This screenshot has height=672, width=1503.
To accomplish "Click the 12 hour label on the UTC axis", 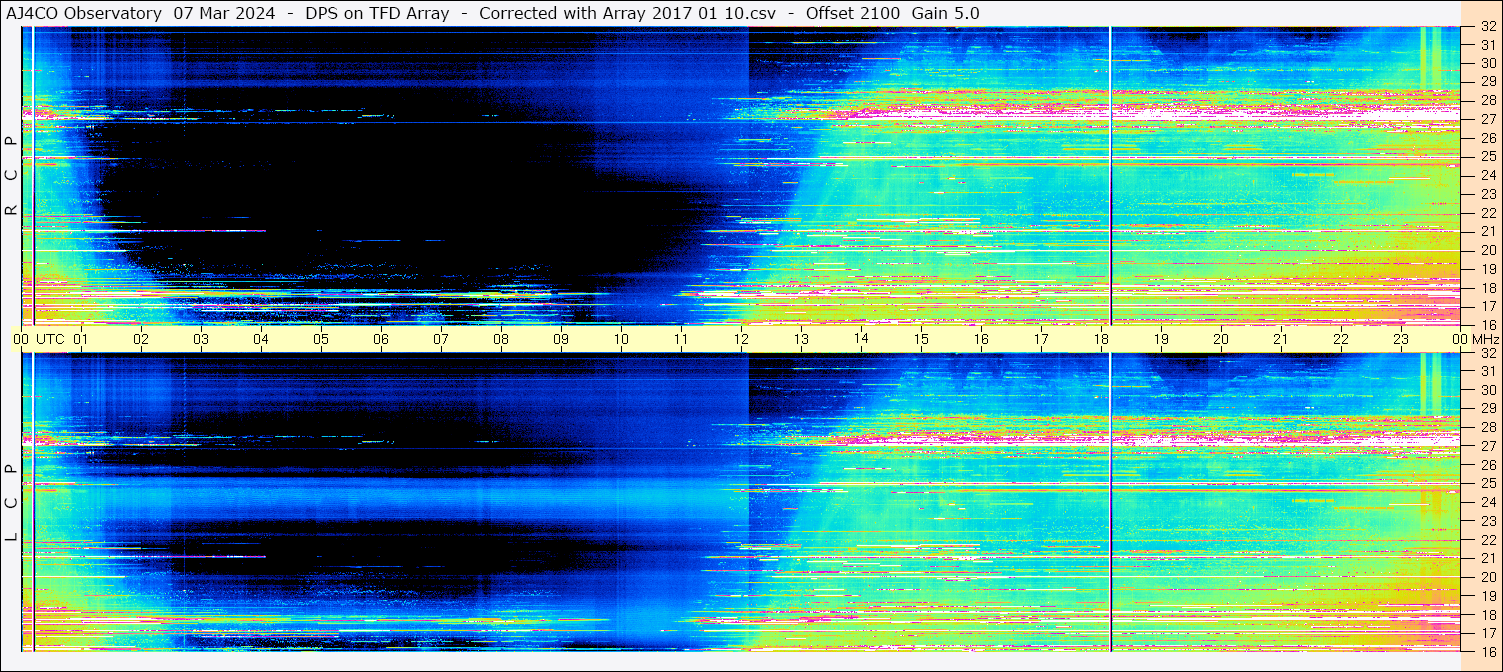I will pyautogui.click(x=741, y=339).
